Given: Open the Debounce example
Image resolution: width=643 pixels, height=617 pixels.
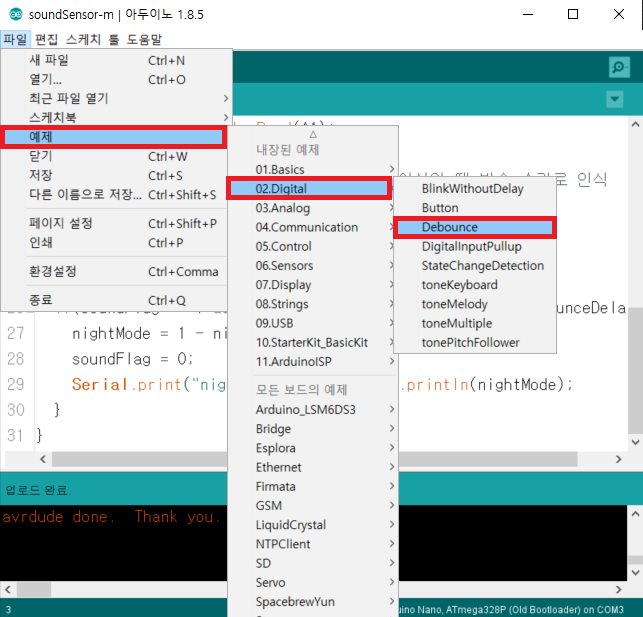Looking at the screenshot, I should pos(475,227).
